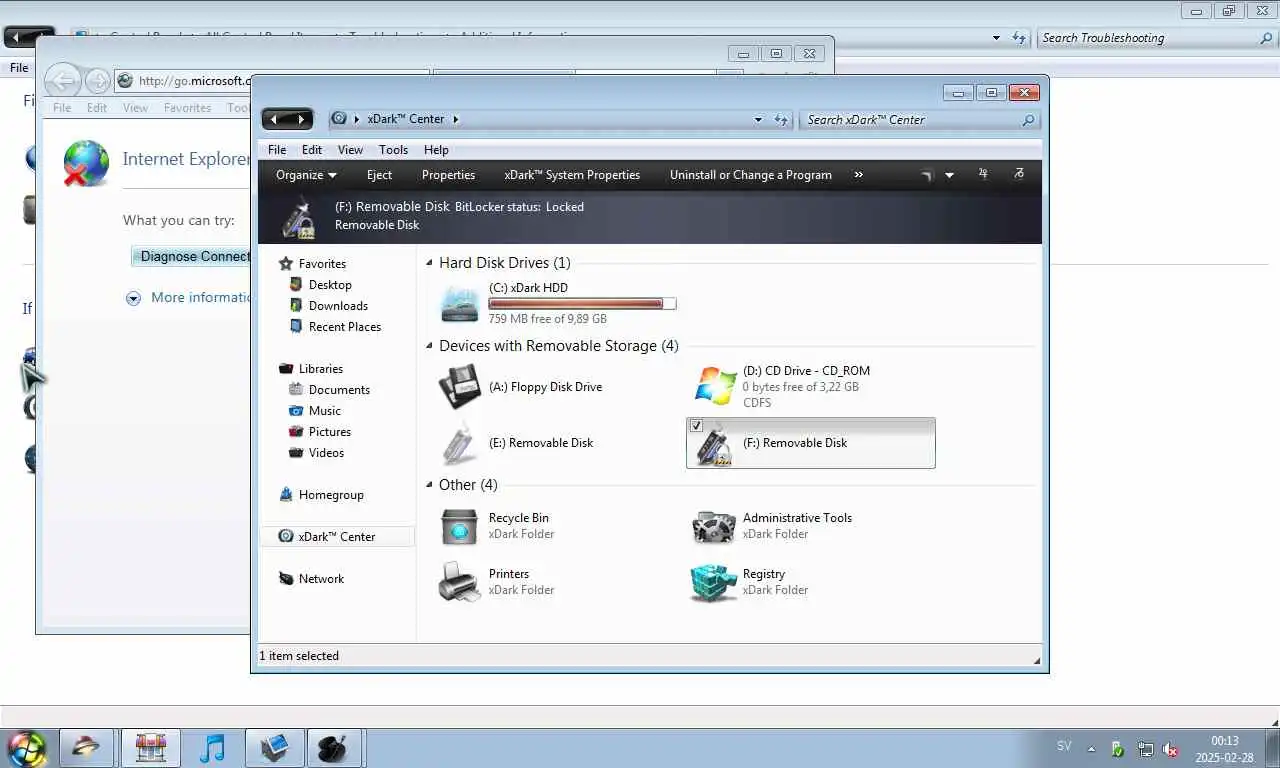Click the Search xDark™ Center field

[920, 120]
